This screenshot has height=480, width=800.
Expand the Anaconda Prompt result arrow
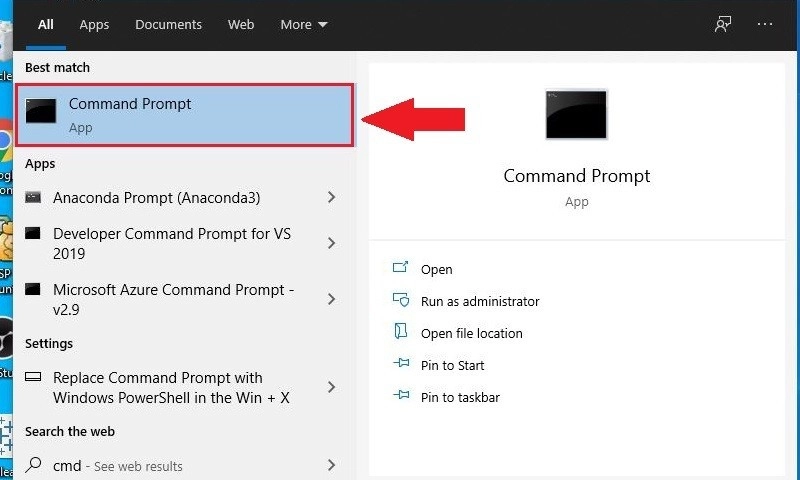(x=331, y=197)
